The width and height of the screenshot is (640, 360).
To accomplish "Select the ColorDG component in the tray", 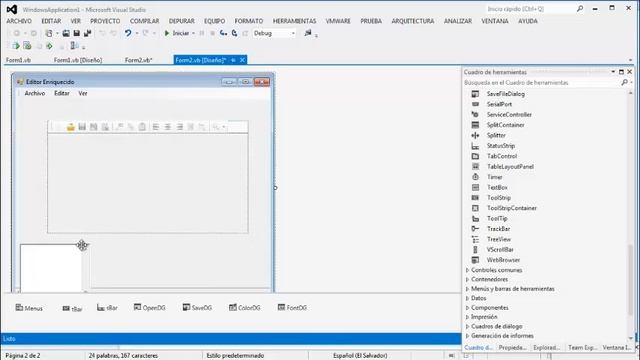I will [x=244, y=307].
